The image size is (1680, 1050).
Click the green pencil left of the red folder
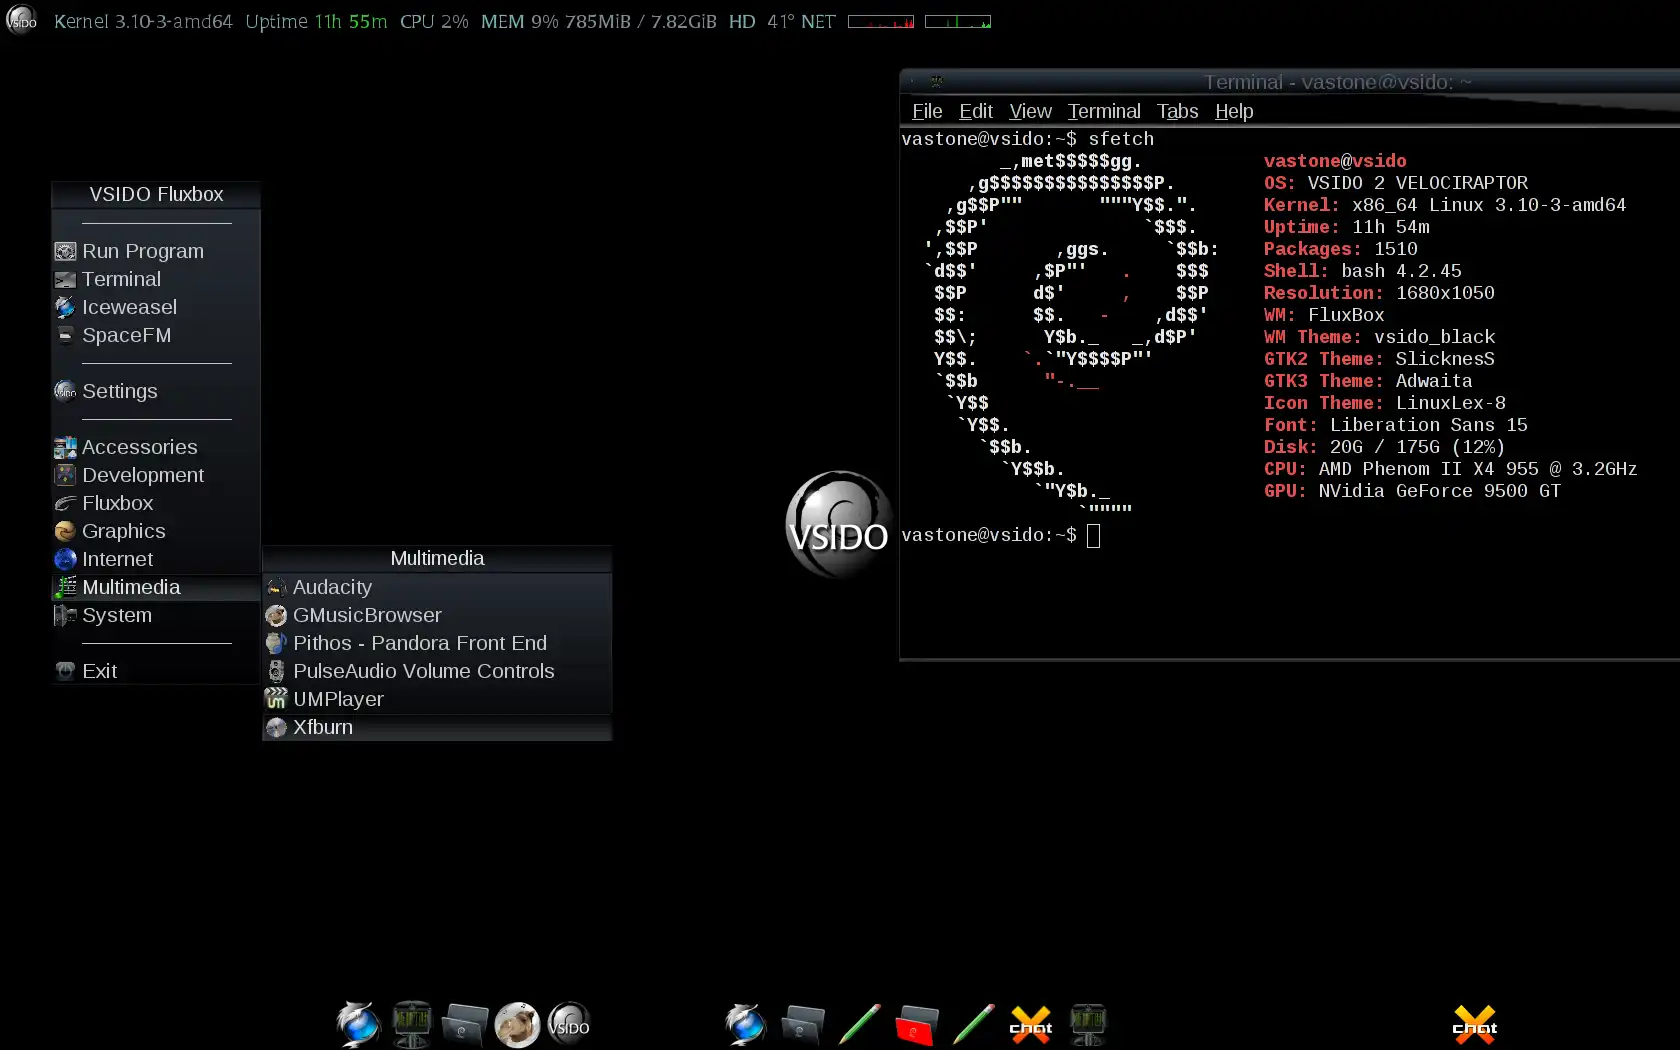(x=859, y=1025)
